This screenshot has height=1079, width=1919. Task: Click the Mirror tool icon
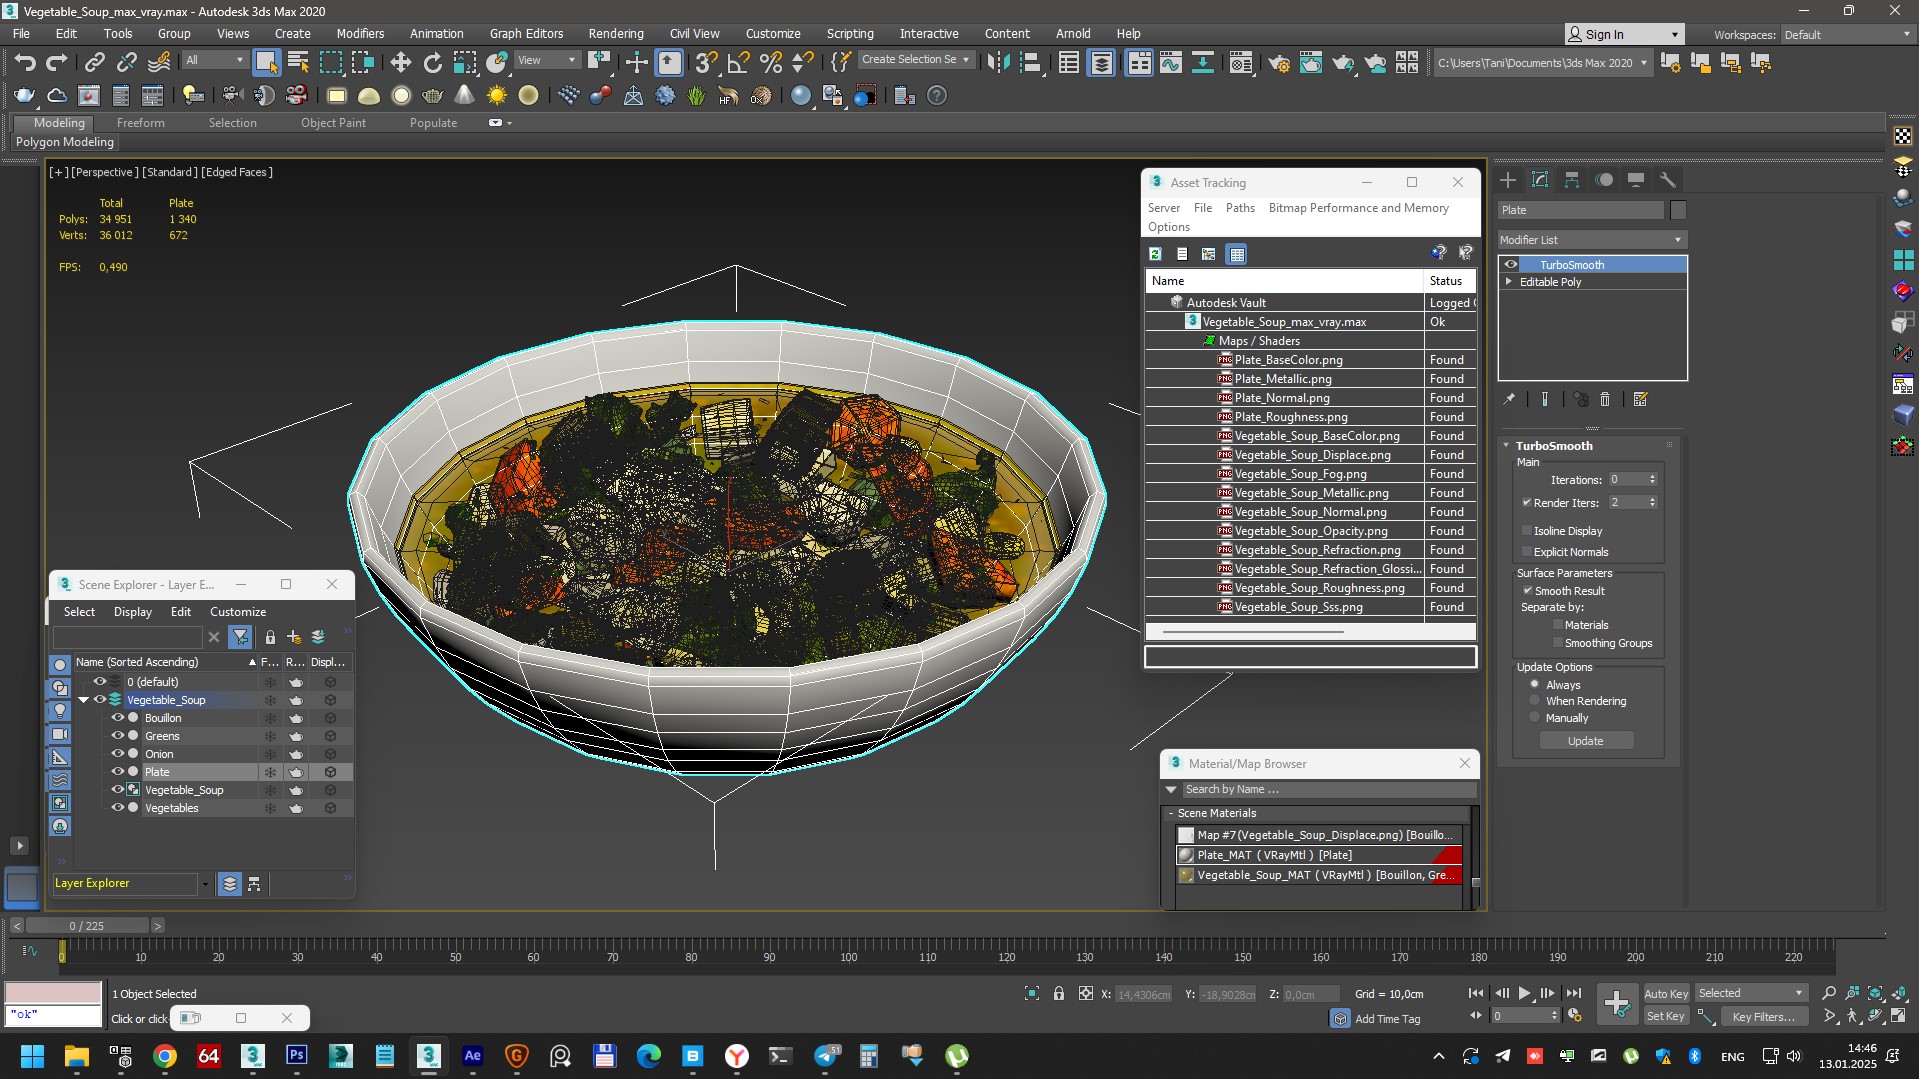point(997,63)
